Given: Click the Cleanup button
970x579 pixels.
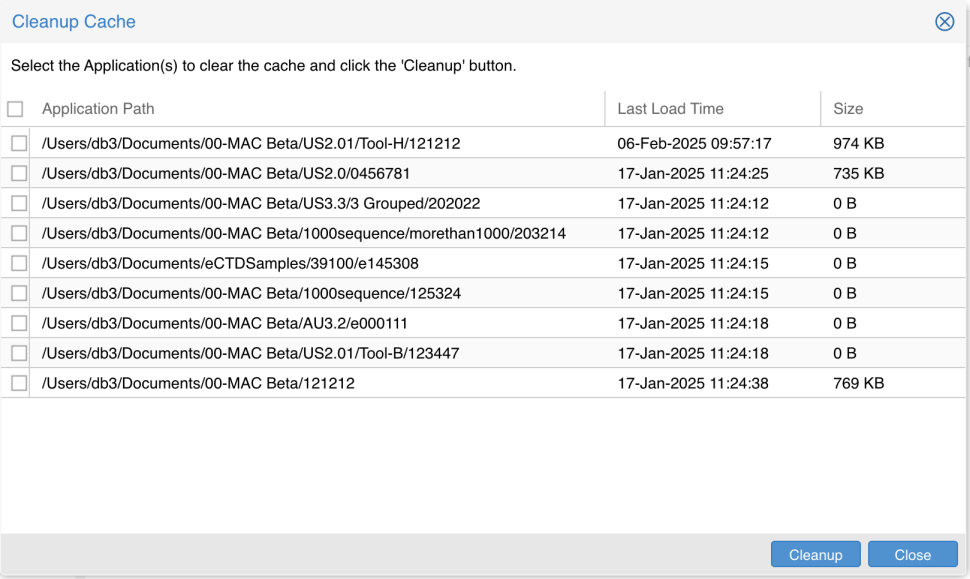Looking at the screenshot, I should click(815, 555).
